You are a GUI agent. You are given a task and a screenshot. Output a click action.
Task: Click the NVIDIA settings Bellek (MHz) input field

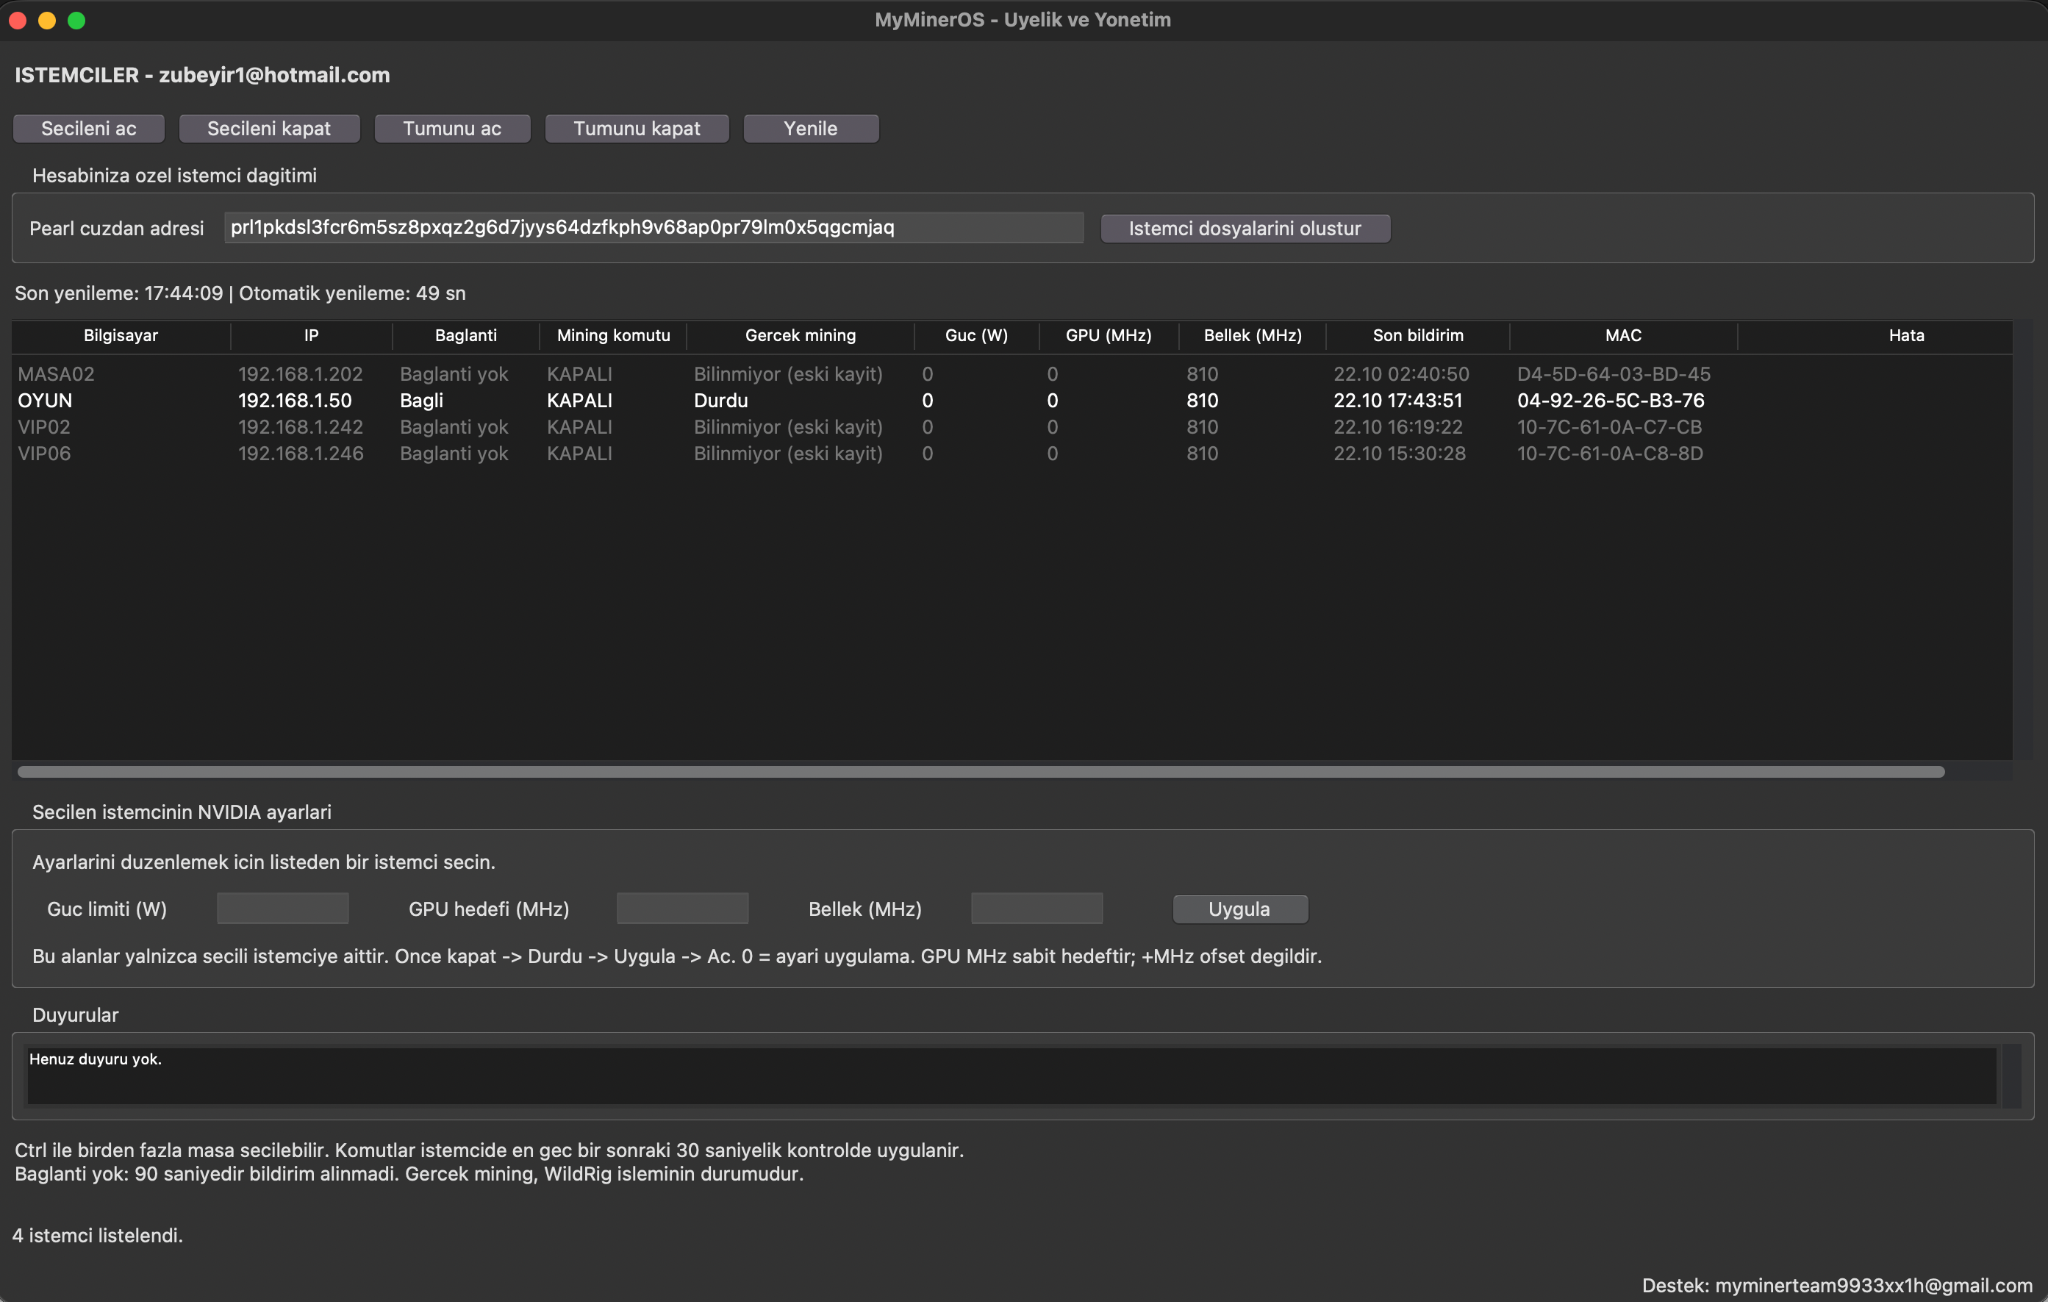pyautogui.click(x=1037, y=908)
